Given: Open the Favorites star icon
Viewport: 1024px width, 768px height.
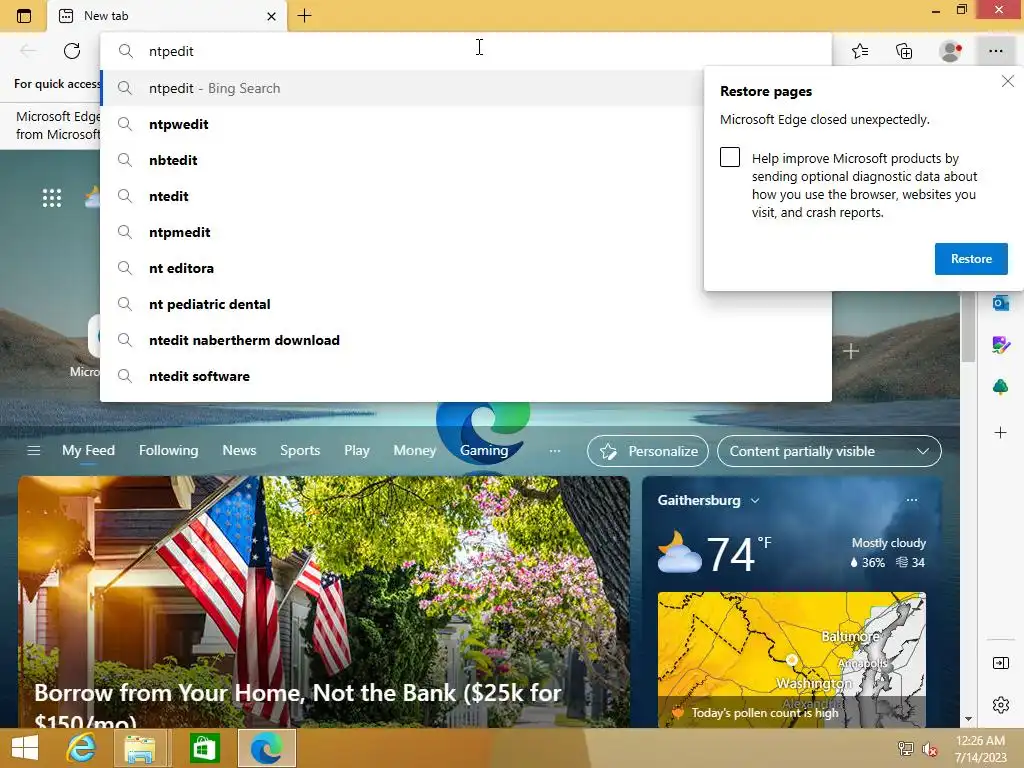Looking at the screenshot, I should coord(860,51).
